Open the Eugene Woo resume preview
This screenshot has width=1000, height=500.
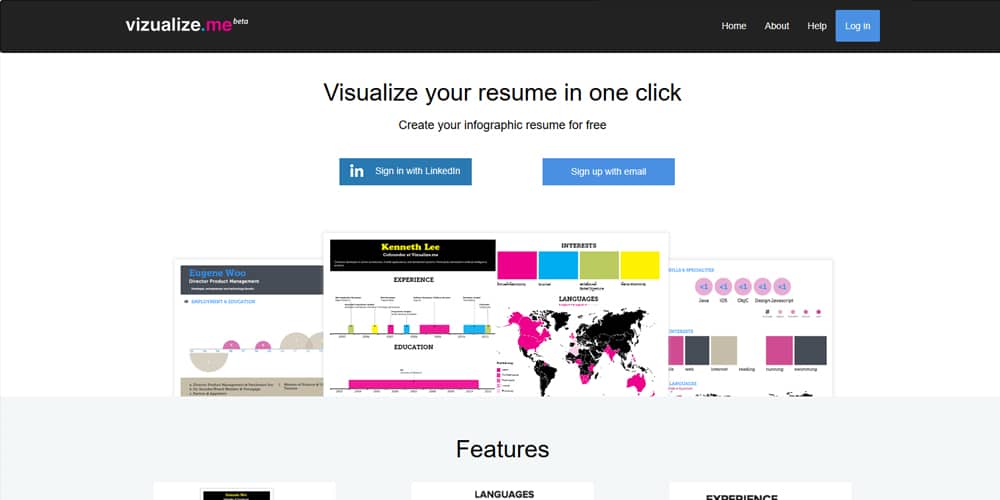(x=249, y=328)
